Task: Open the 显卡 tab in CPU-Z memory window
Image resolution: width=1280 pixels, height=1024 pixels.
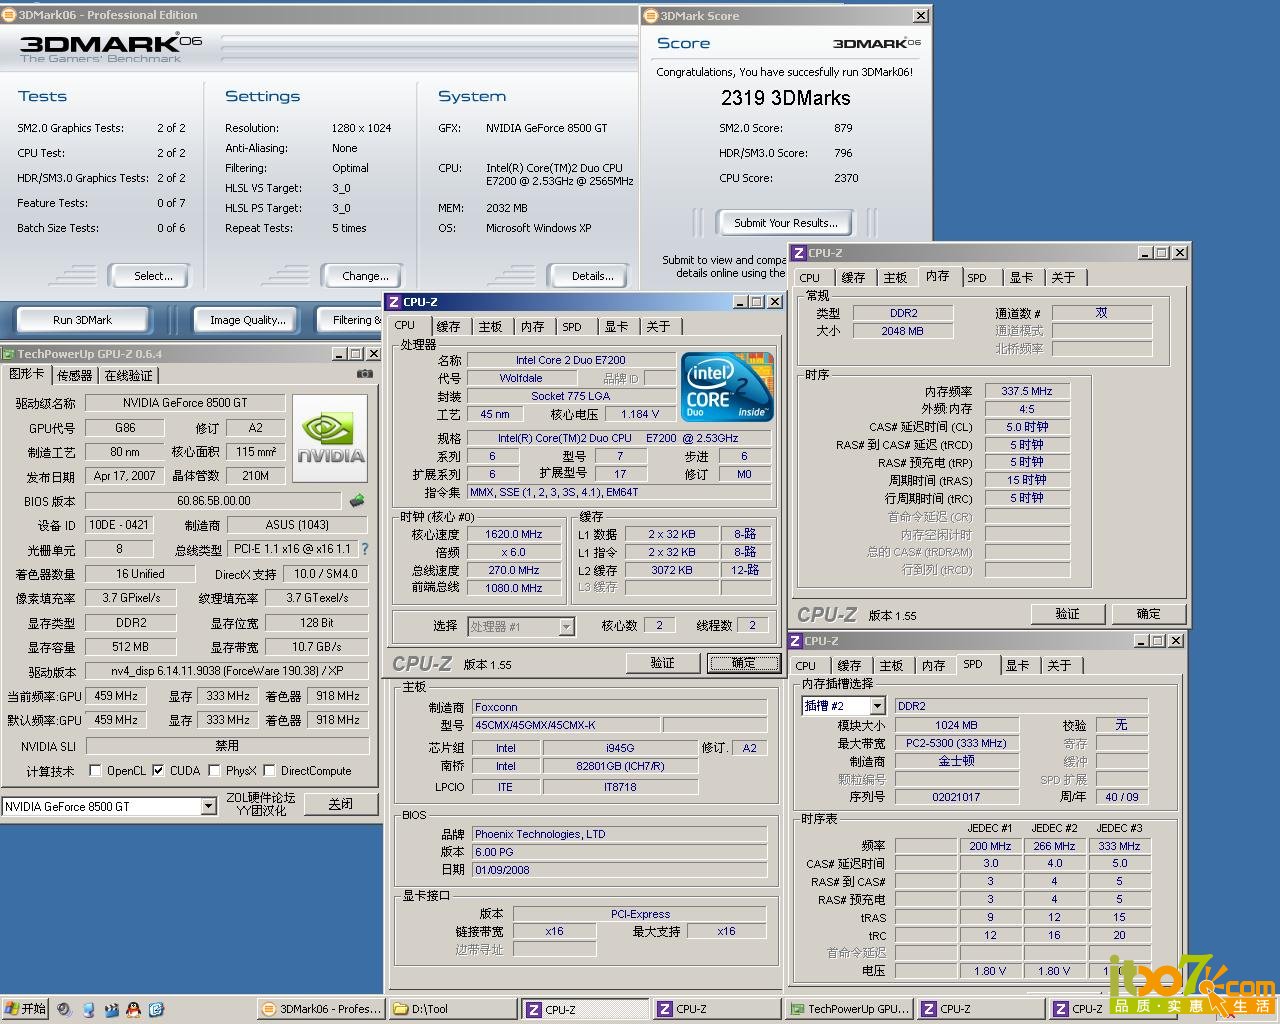Action: point(1021,278)
